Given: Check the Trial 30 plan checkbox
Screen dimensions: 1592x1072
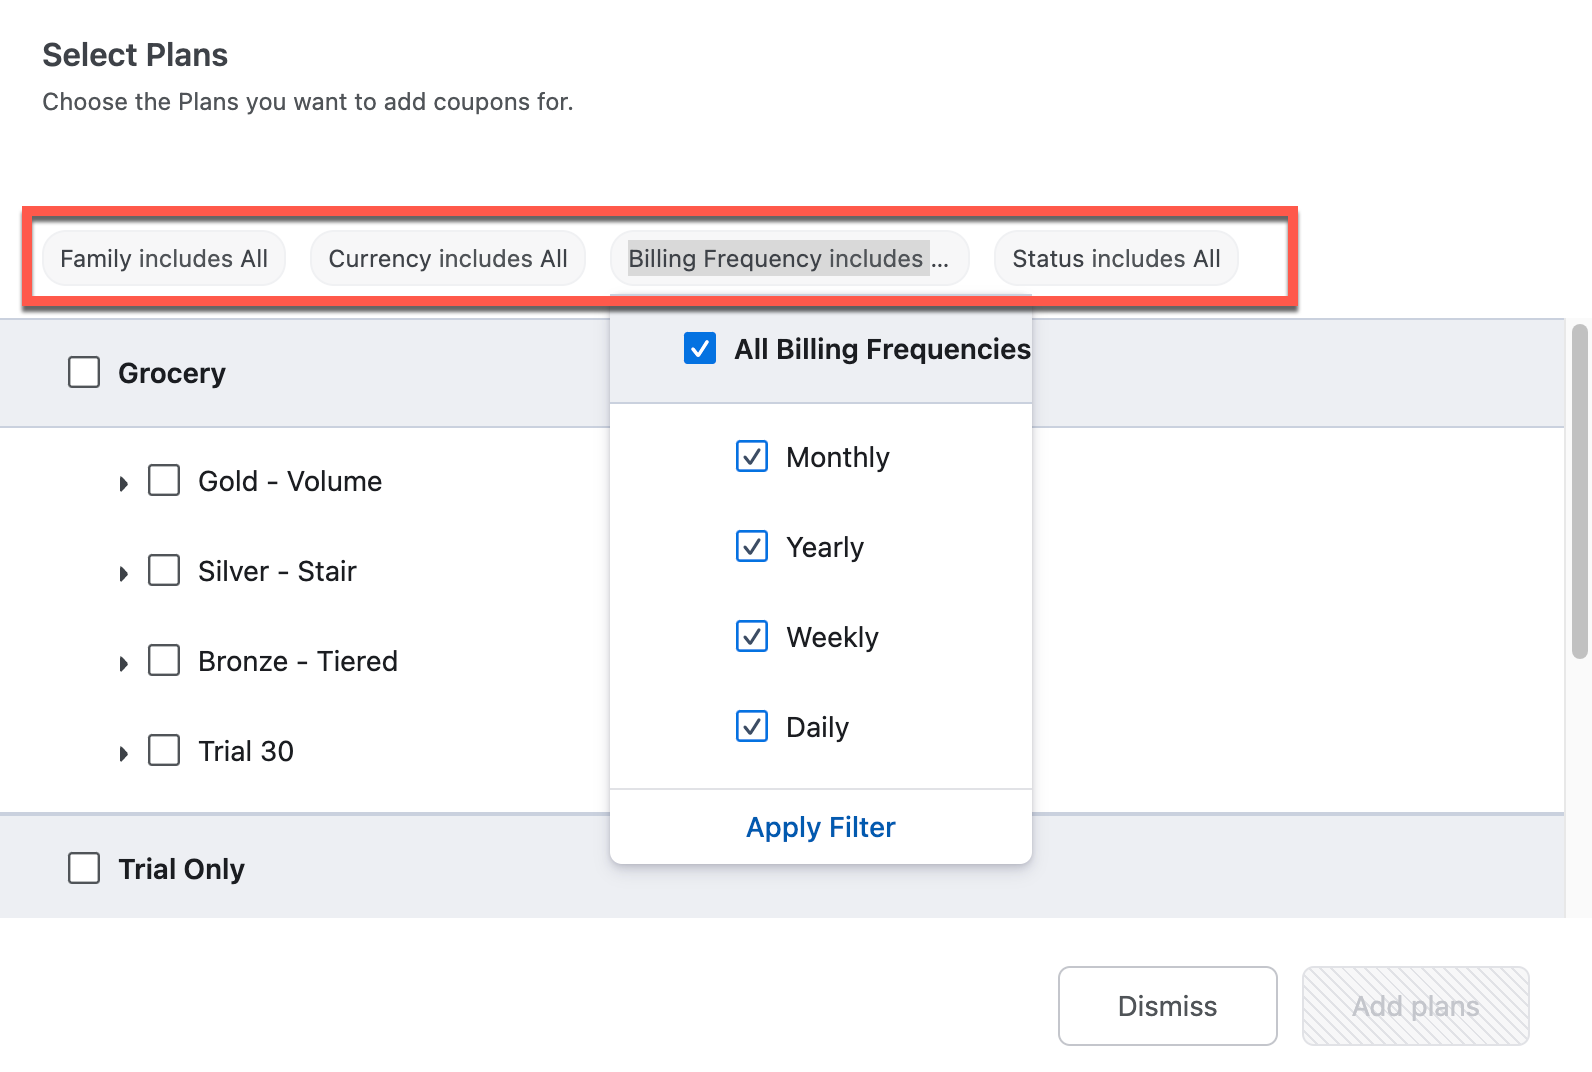Looking at the screenshot, I should 164,751.
